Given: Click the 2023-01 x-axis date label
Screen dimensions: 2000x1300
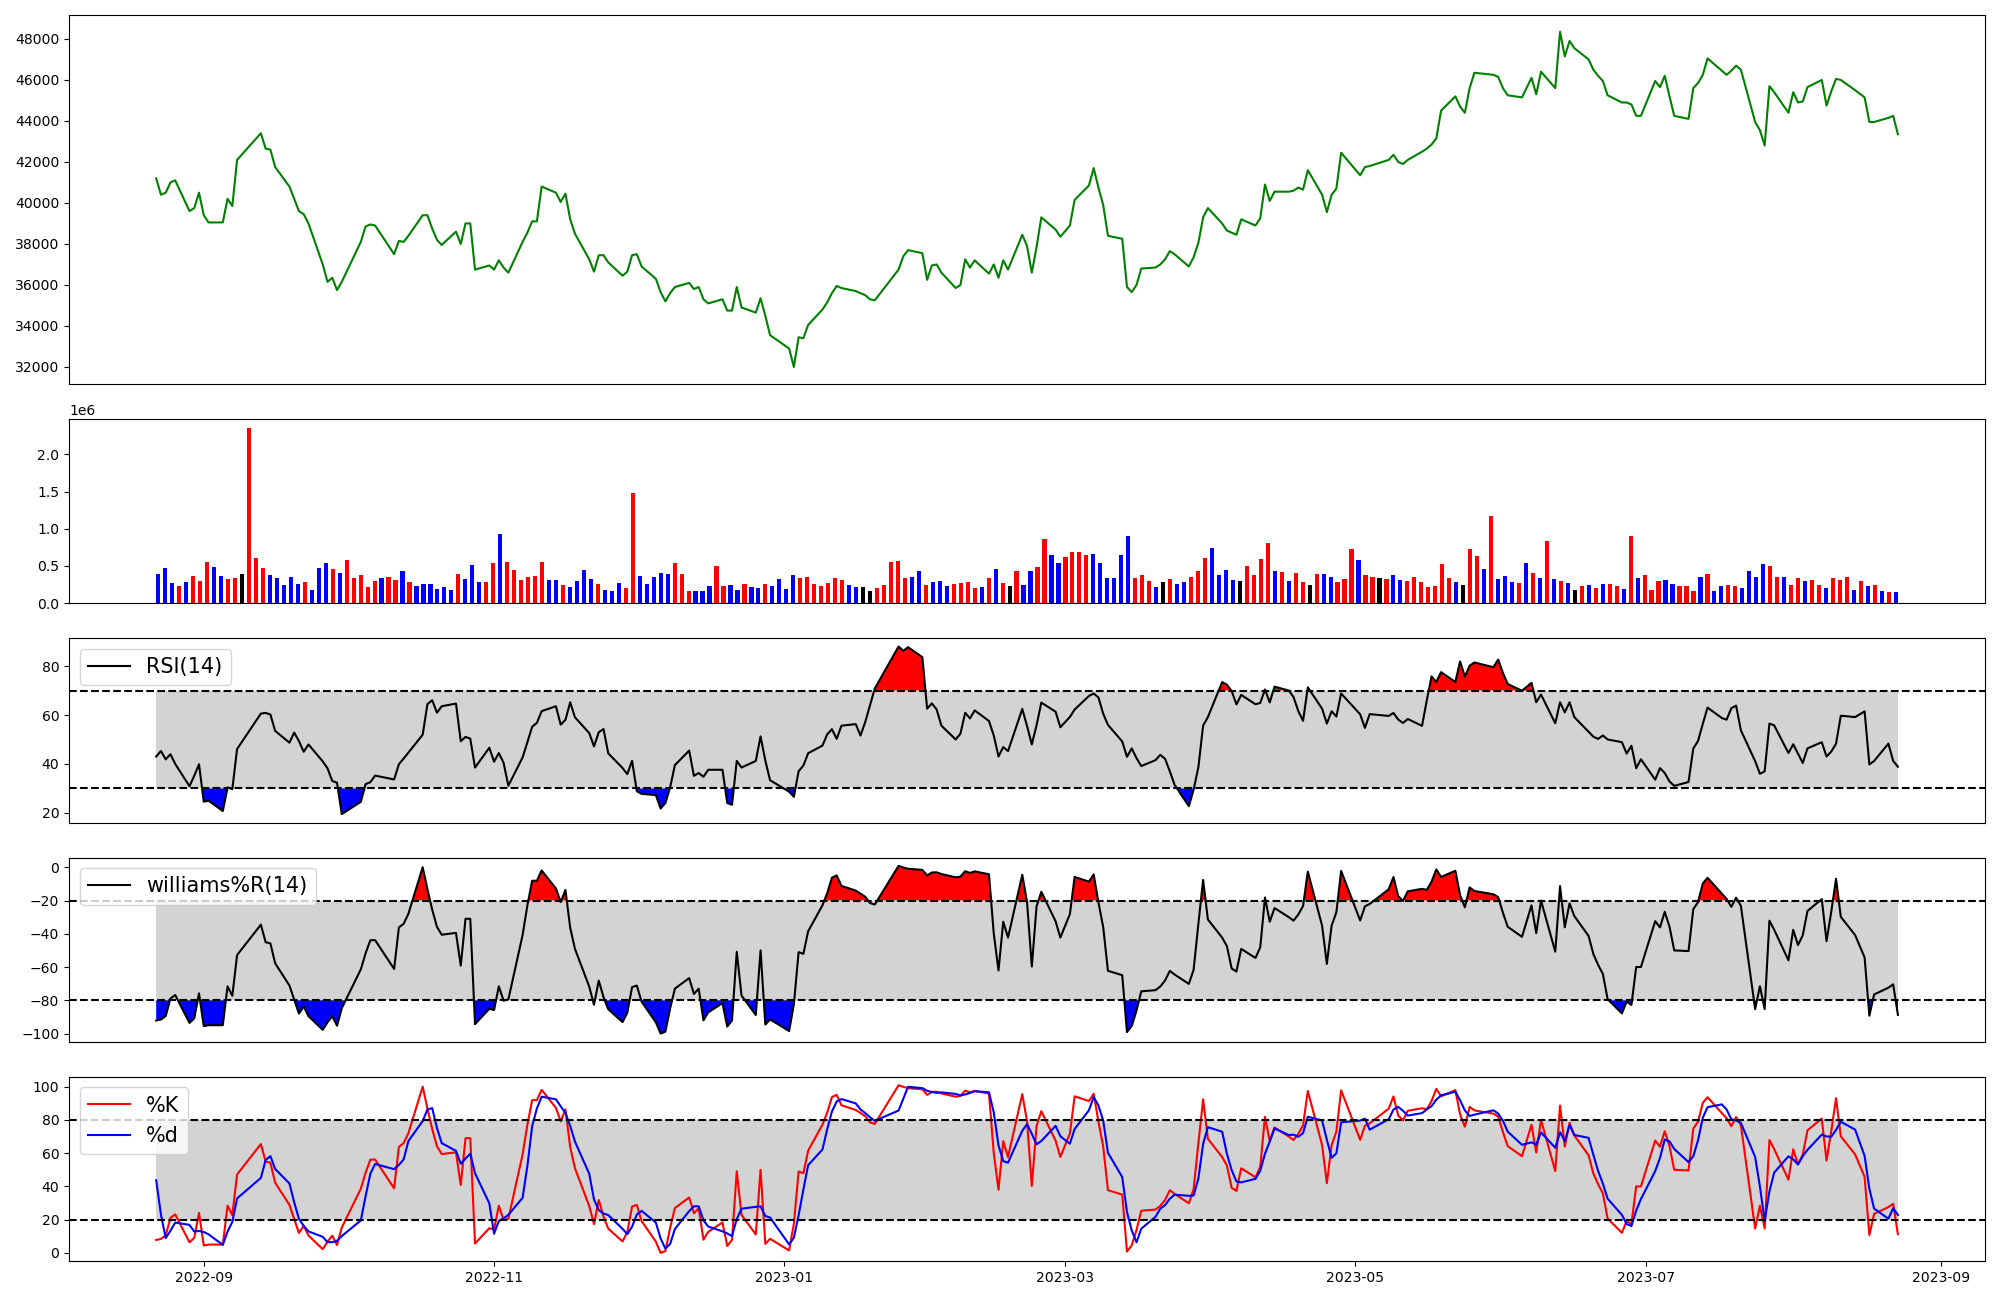Looking at the screenshot, I should [x=784, y=1277].
